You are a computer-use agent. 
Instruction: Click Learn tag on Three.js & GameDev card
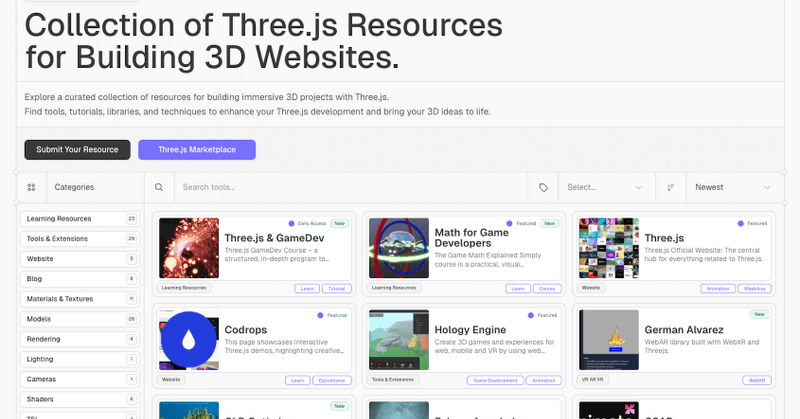pos(307,288)
